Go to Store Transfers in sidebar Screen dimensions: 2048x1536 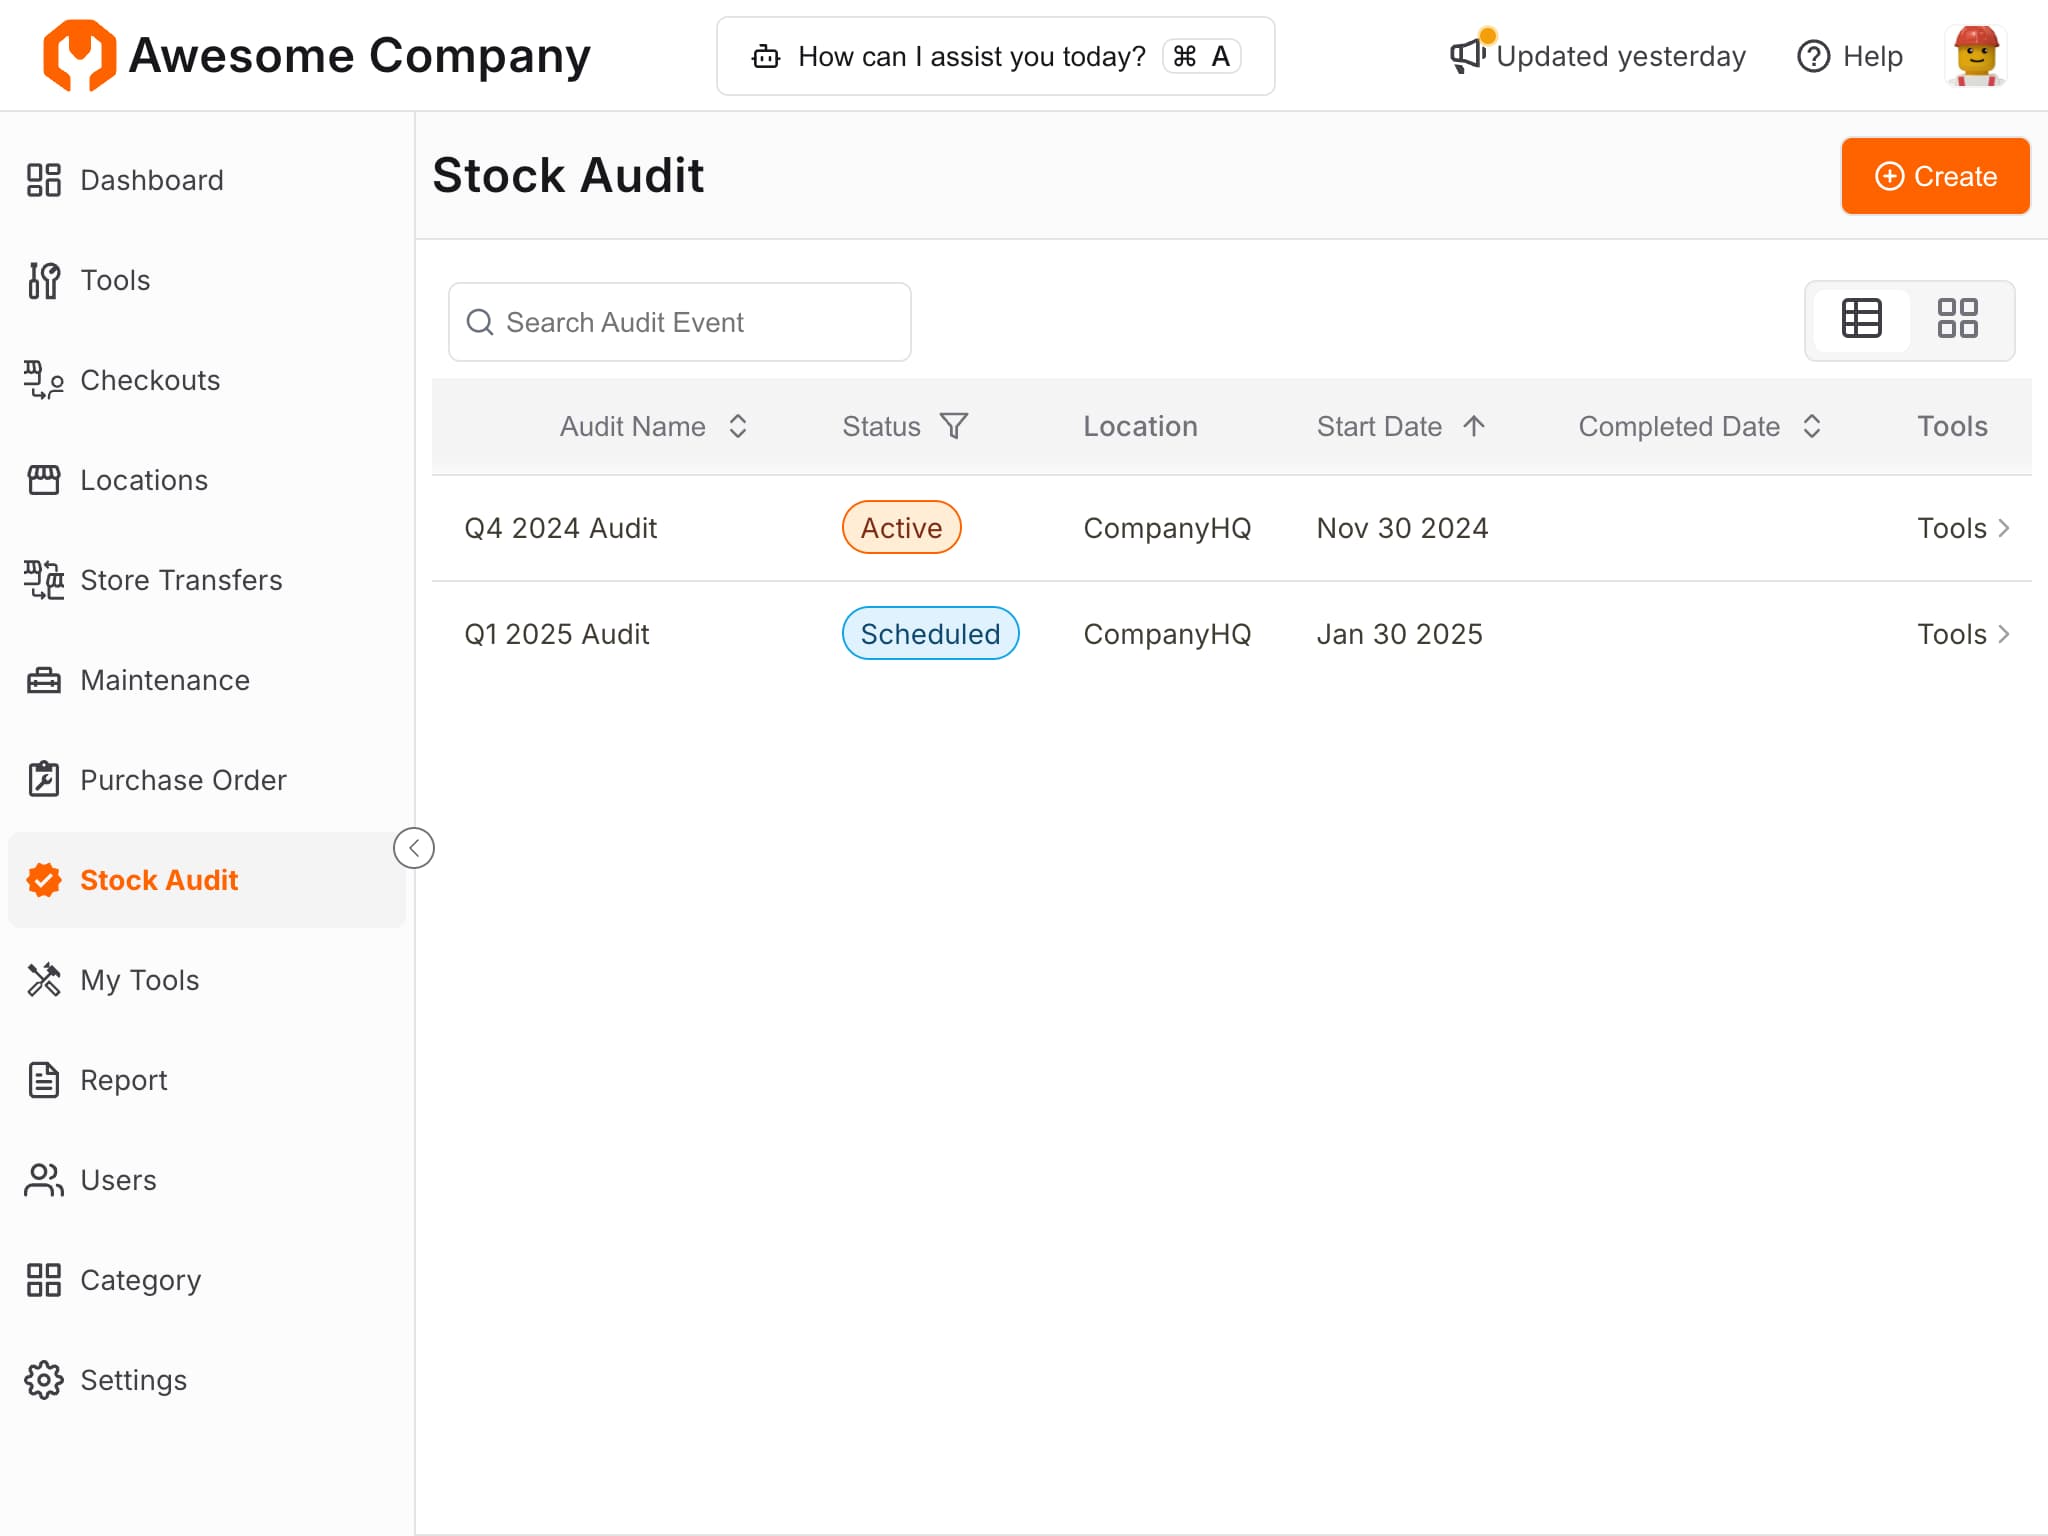pyautogui.click(x=180, y=580)
